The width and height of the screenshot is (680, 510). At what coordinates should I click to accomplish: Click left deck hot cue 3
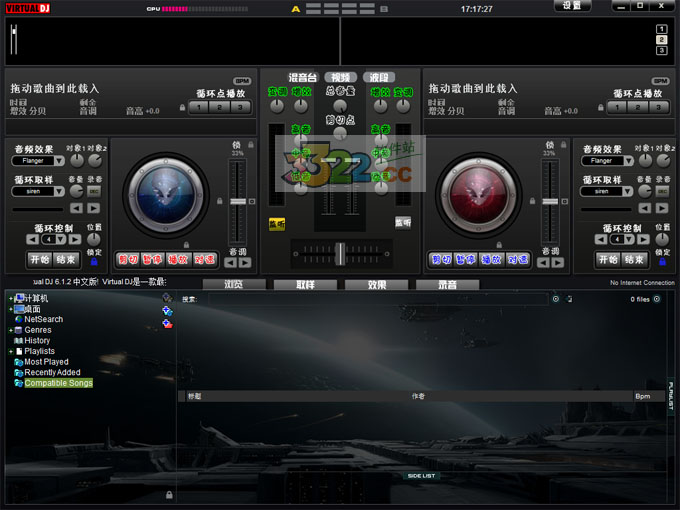pos(240,107)
